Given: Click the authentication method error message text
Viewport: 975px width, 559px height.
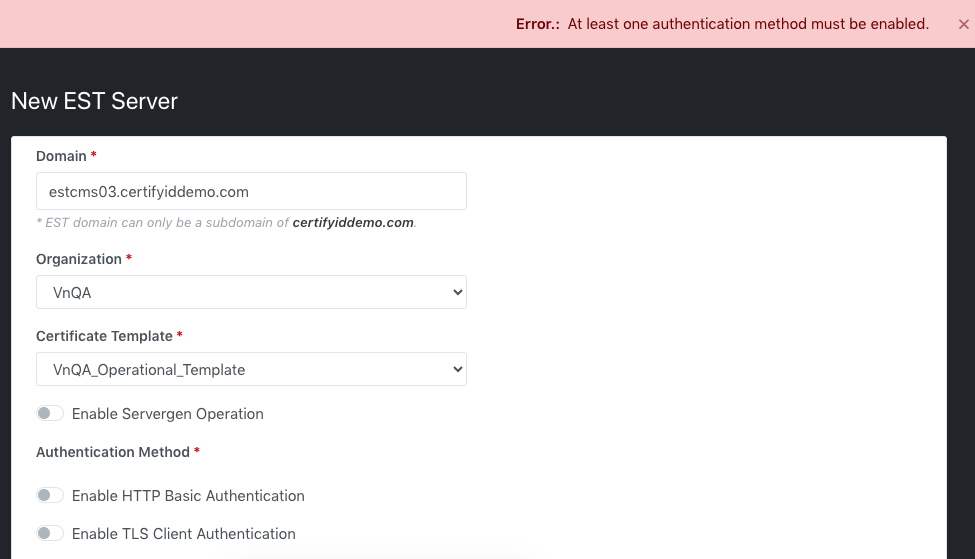Looking at the screenshot, I should [x=748, y=24].
